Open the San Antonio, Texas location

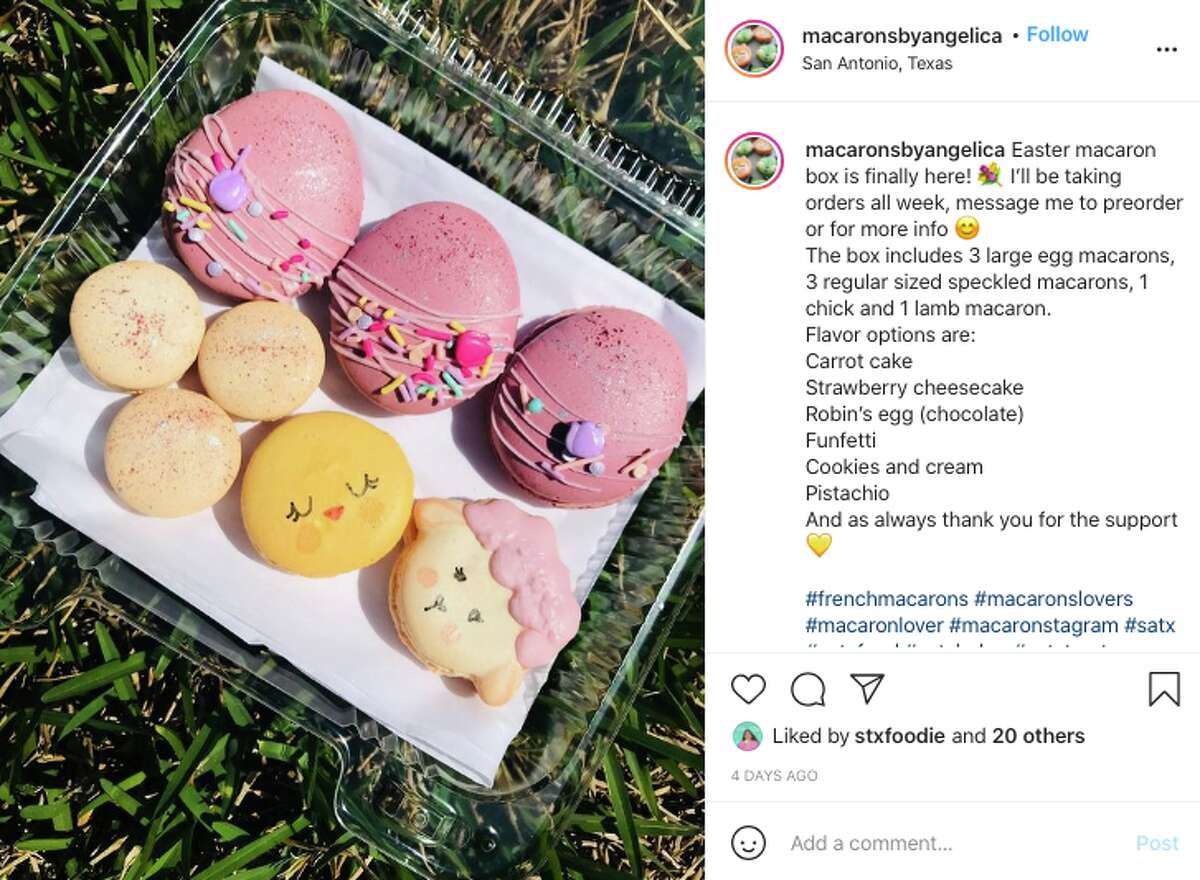(x=877, y=63)
